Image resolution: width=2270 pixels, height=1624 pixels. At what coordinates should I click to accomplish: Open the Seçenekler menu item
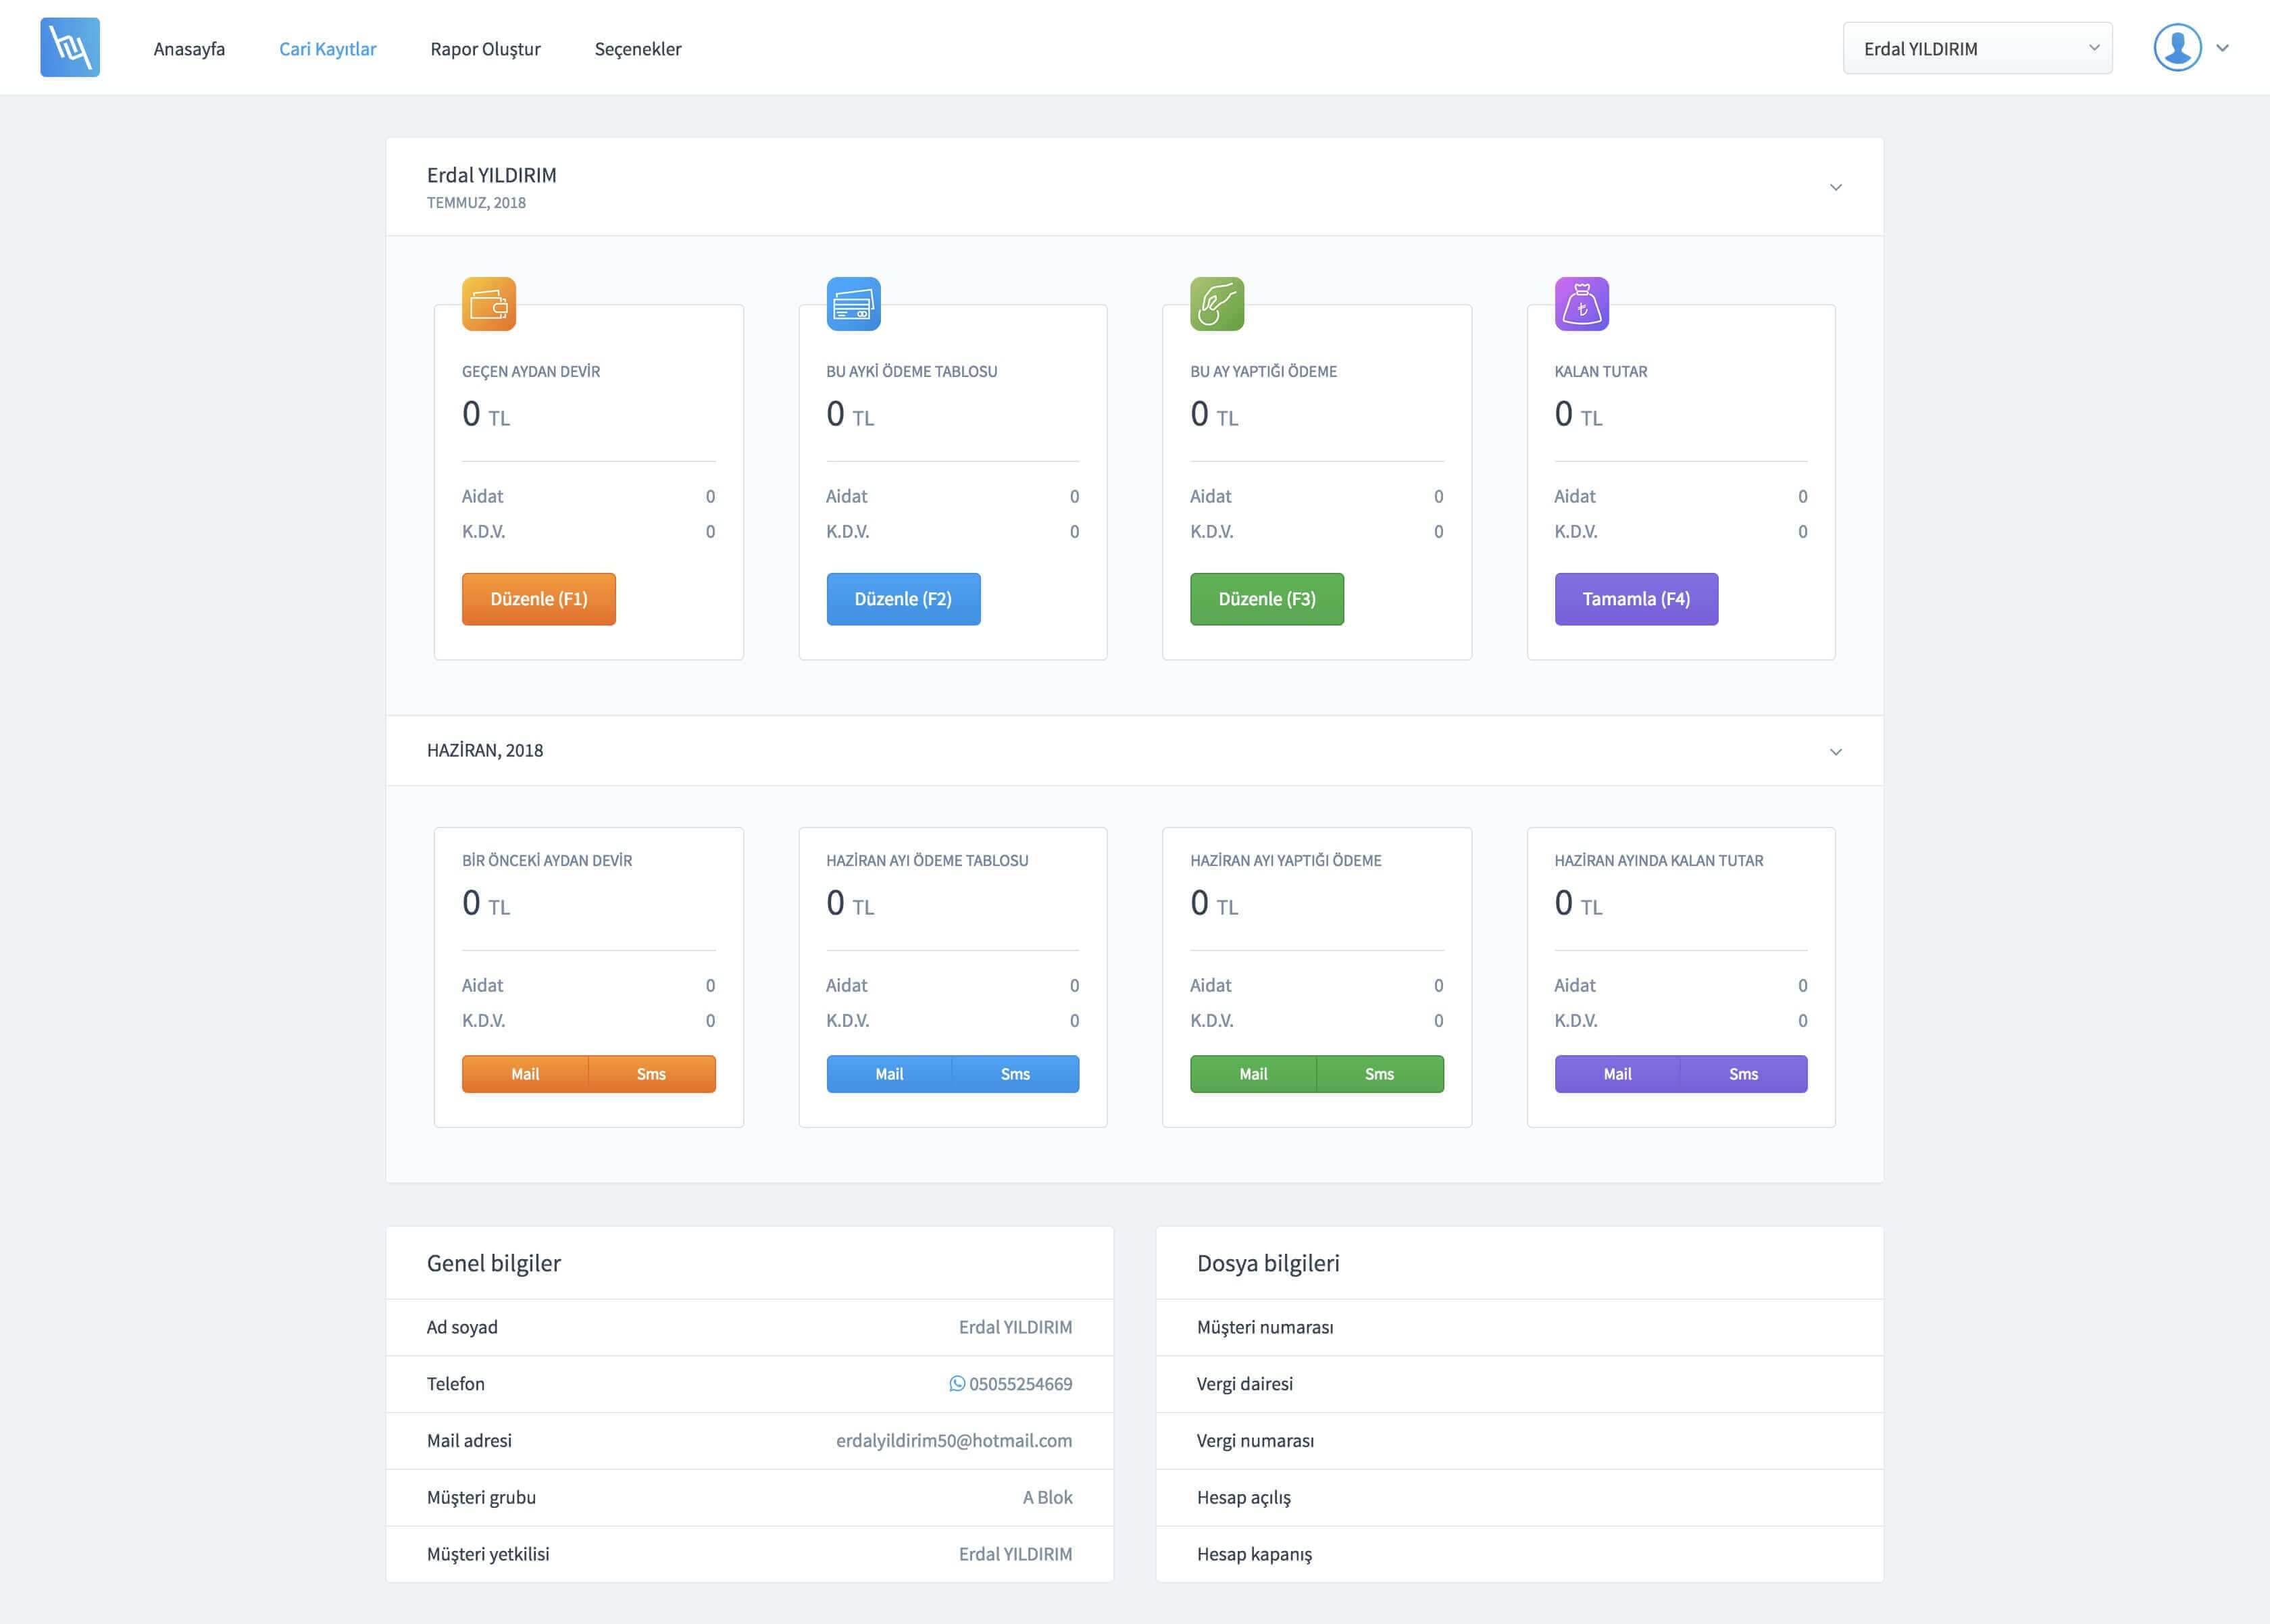coord(637,49)
